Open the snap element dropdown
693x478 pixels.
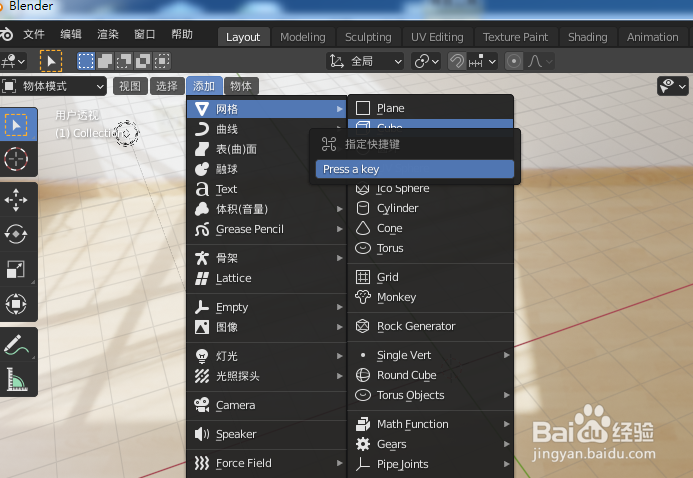pos(482,61)
